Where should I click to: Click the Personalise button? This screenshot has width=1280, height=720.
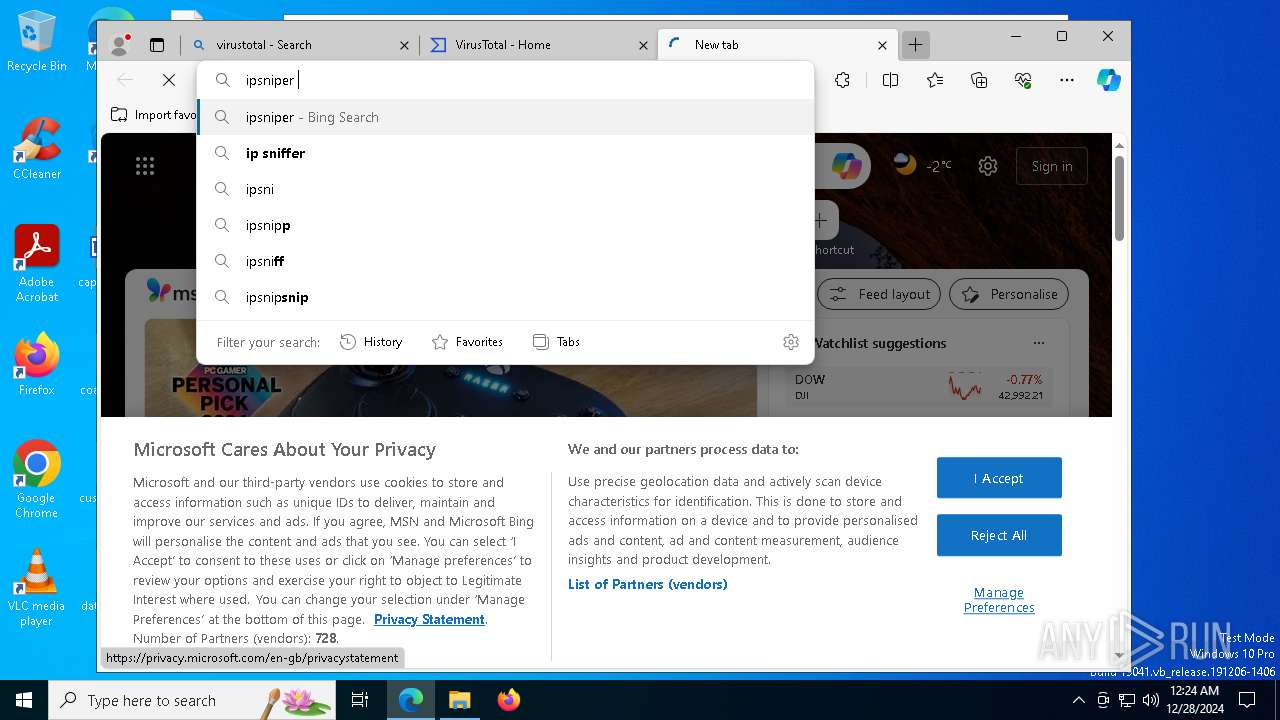(1009, 294)
